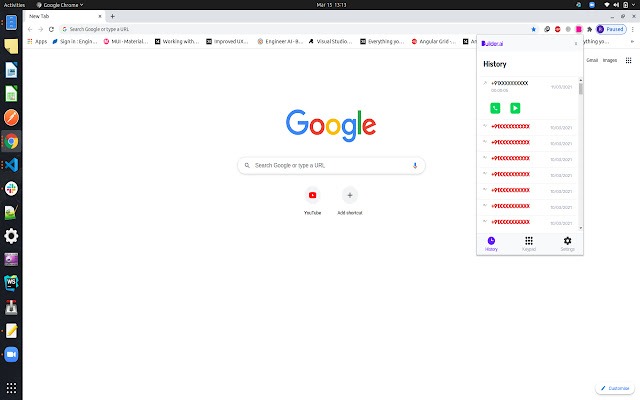Image resolution: width=640 pixels, height=400 pixels.
Task: Open the History tab in the dialer popup
Action: coord(491,244)
